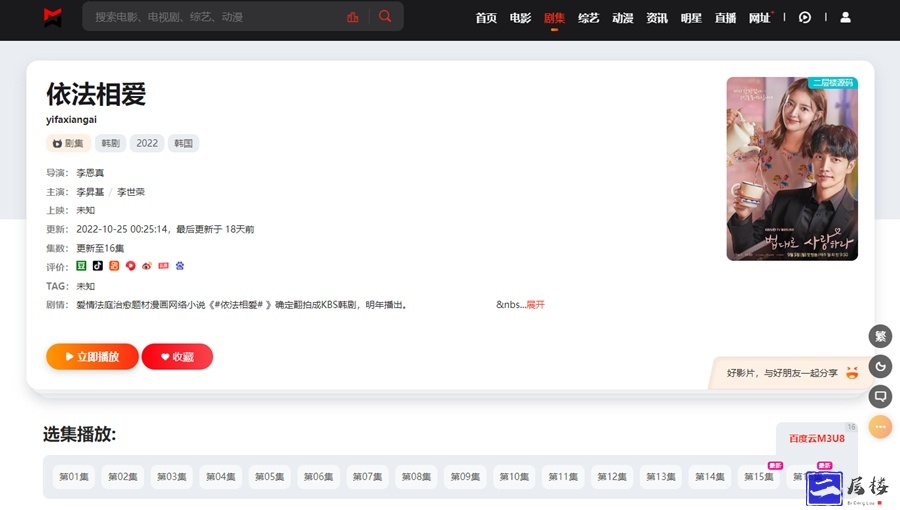Image resolution: width=900 pixels, height=510 pixels.
Task: Click the site logo in header
Action: click(53, 17)
